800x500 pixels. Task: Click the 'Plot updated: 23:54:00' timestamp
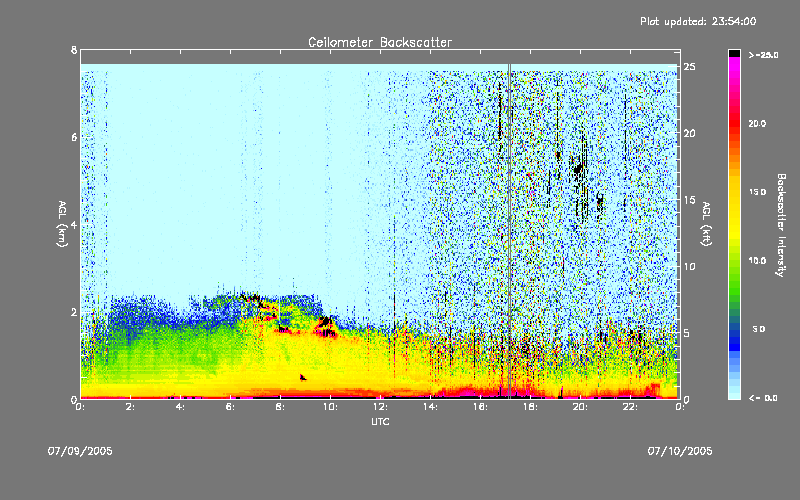point(698,21)
